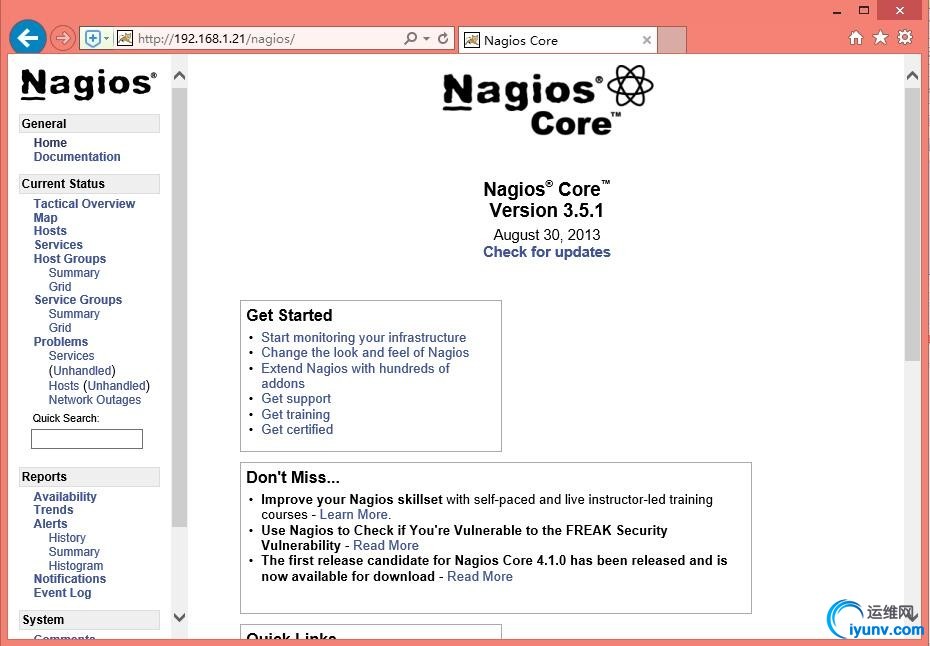Click the Nagios logo in the sidebar
The width and height of the screenshot is (930, 646).
pyautogui.click(x=89, y=84)
